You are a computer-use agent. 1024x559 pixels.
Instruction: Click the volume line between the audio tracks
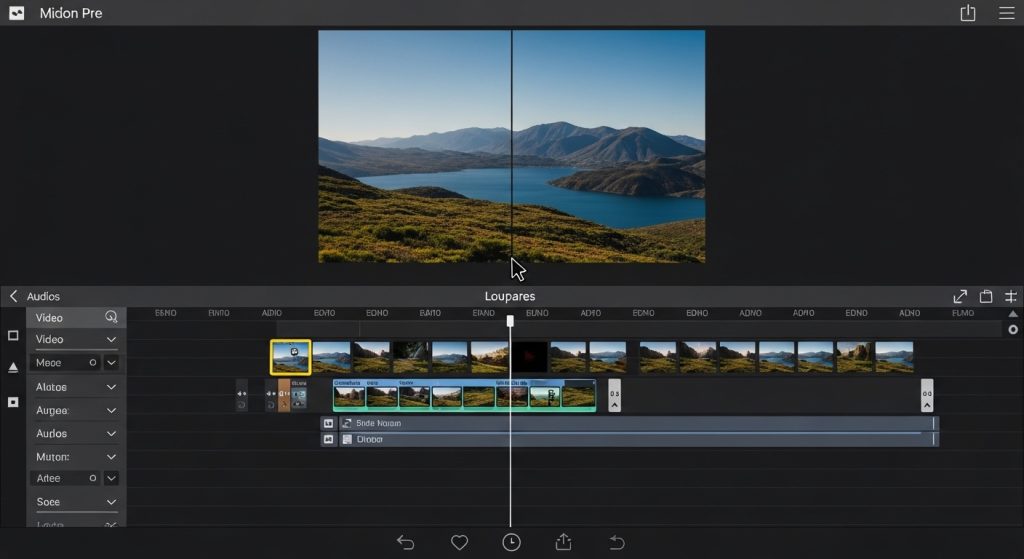[x=630, y=432]
